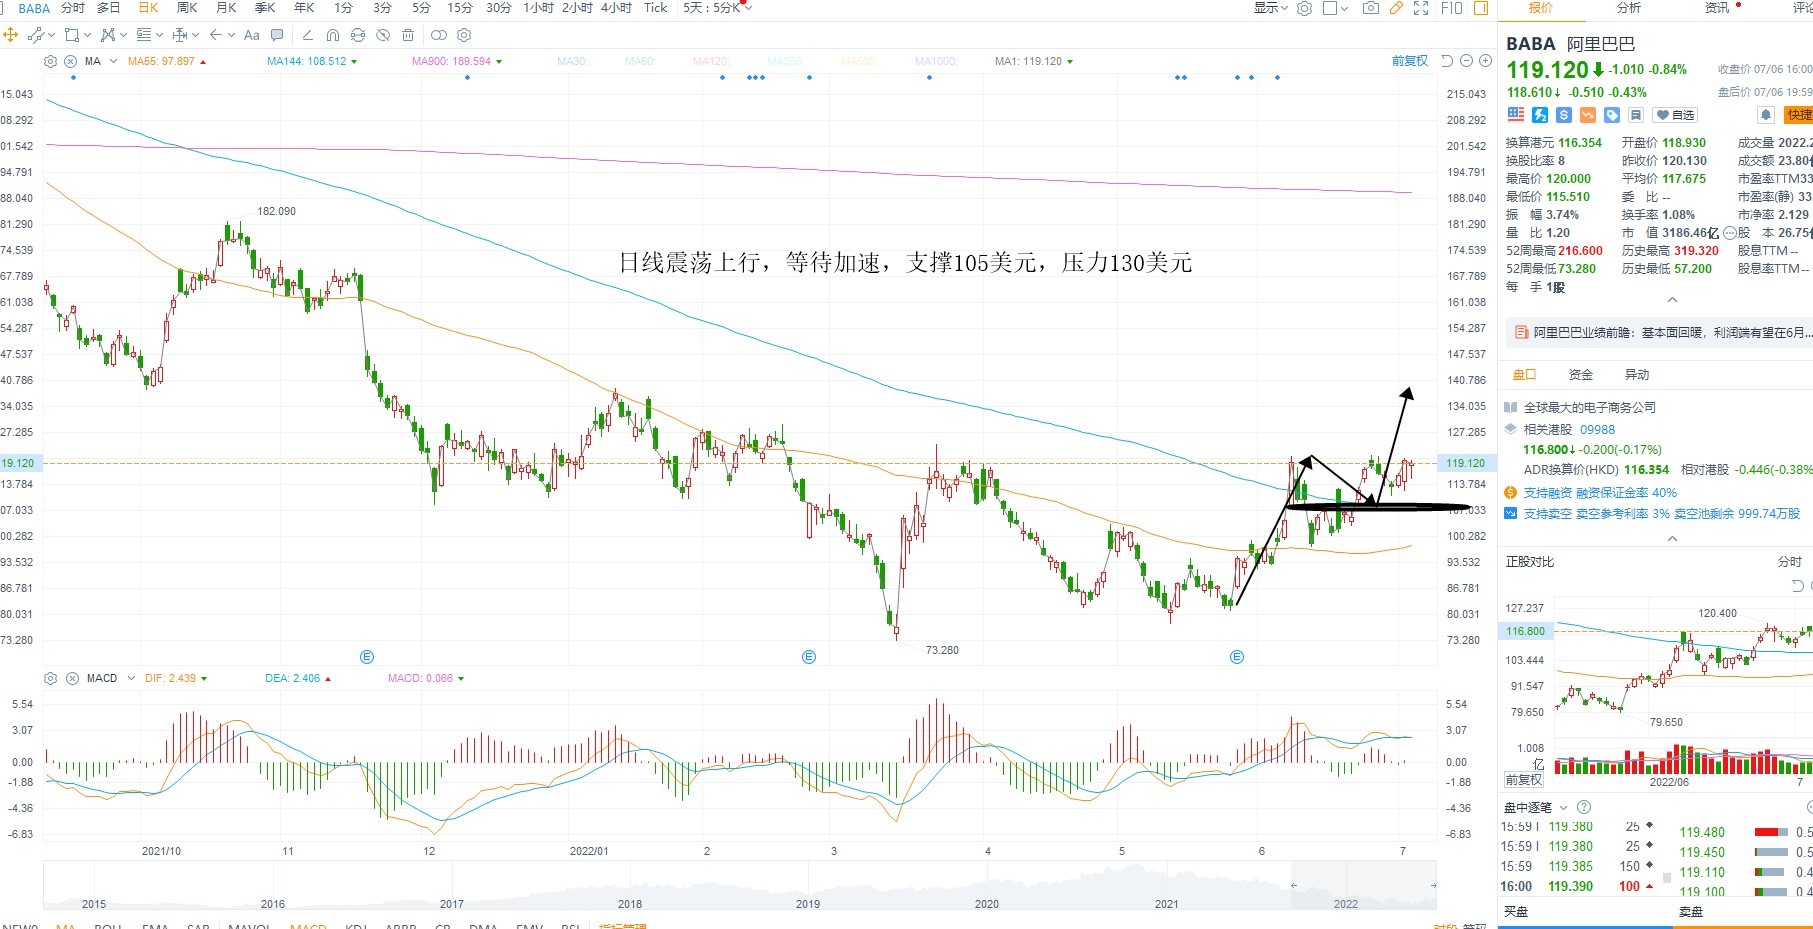
Task: Open MA indicator settings gear
Action: 51,61
